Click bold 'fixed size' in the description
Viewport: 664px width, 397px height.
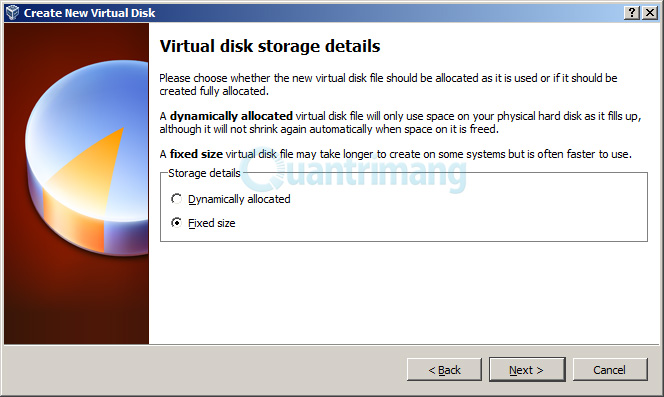[x=196, y=154]
